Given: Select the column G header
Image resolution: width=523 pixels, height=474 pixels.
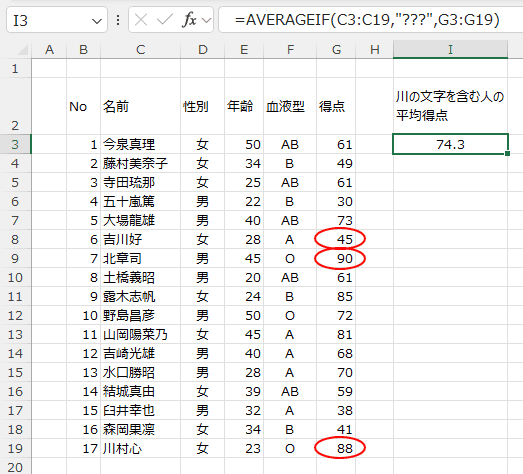Looking at the screenshot, I should 336,50.
